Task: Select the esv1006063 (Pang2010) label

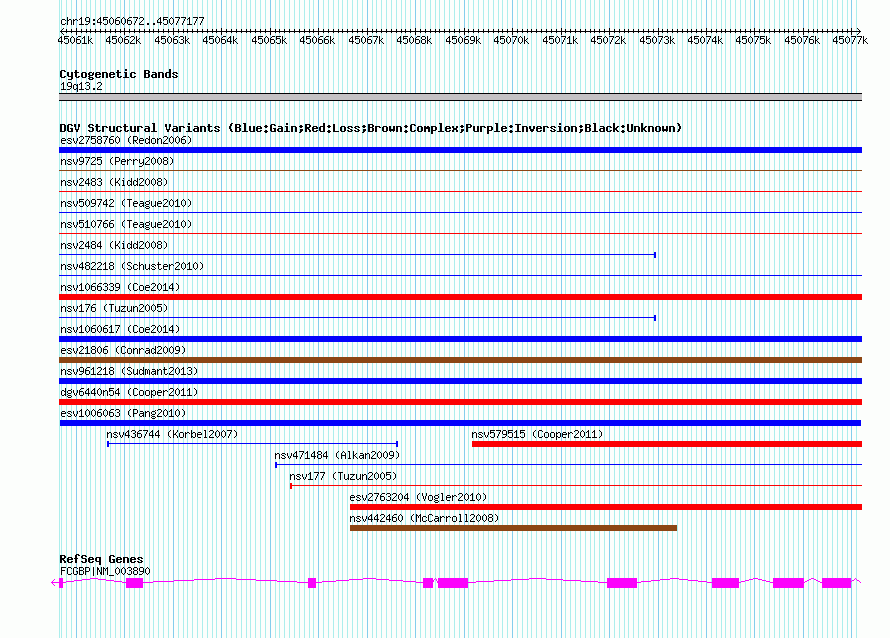Action: 123,413
